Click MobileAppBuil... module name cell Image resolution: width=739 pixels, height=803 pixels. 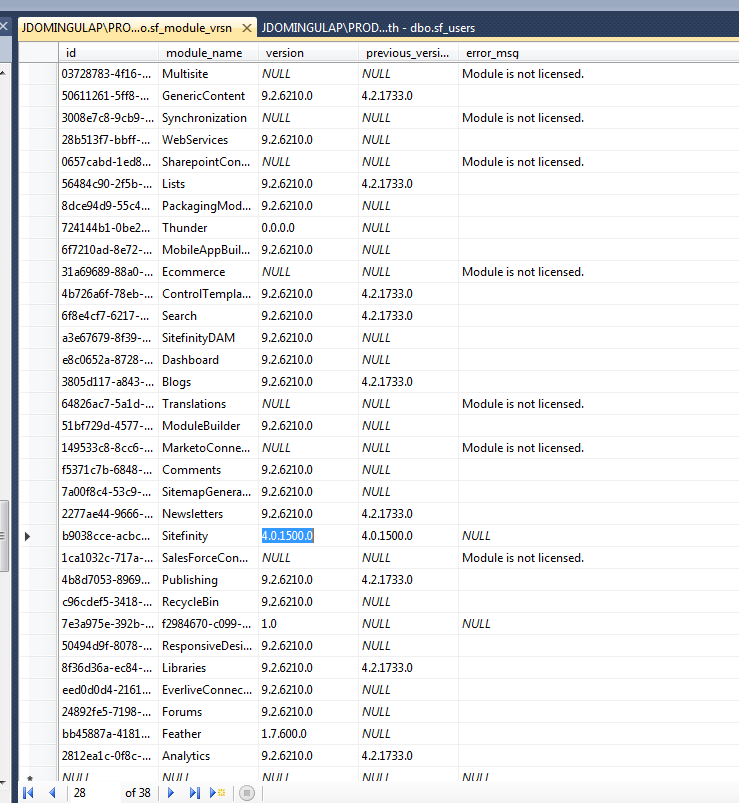pos(208,250)
